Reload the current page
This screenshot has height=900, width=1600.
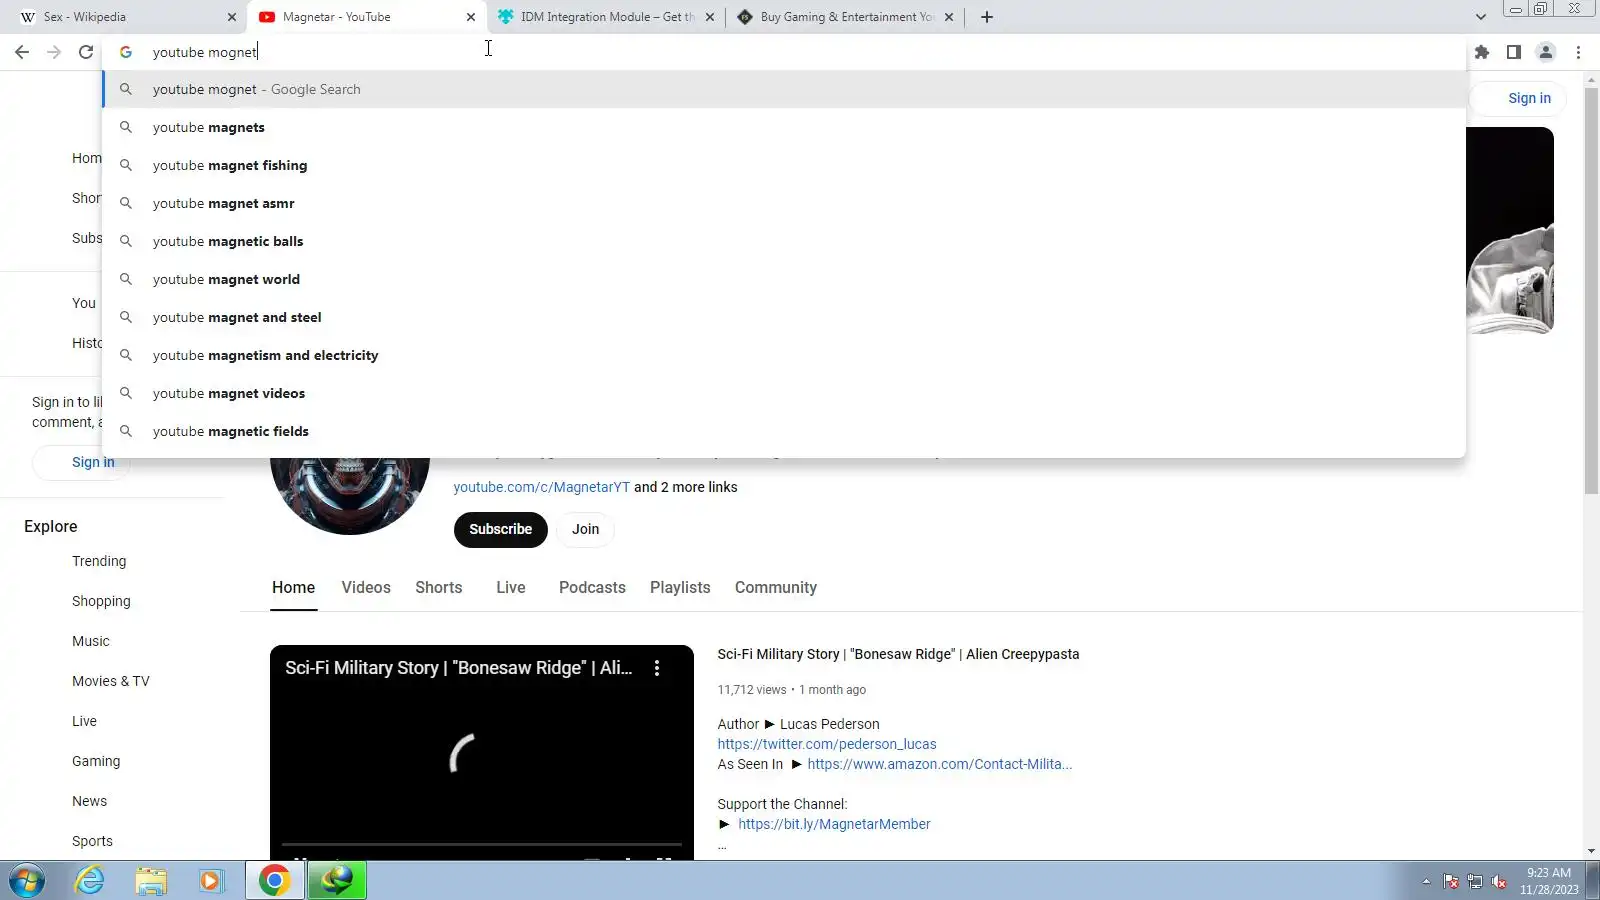86,52
